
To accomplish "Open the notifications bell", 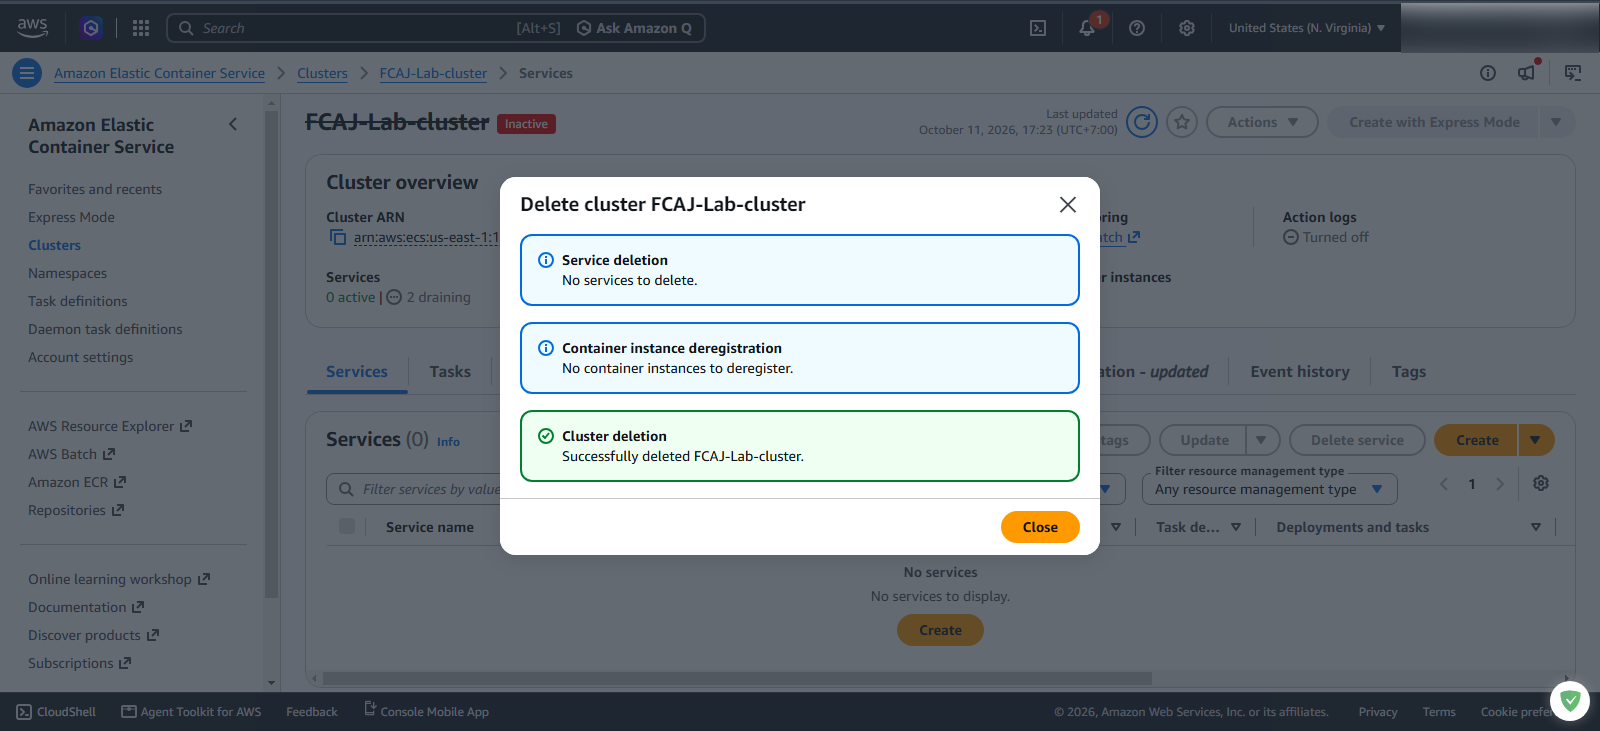I will (1087, 28).
